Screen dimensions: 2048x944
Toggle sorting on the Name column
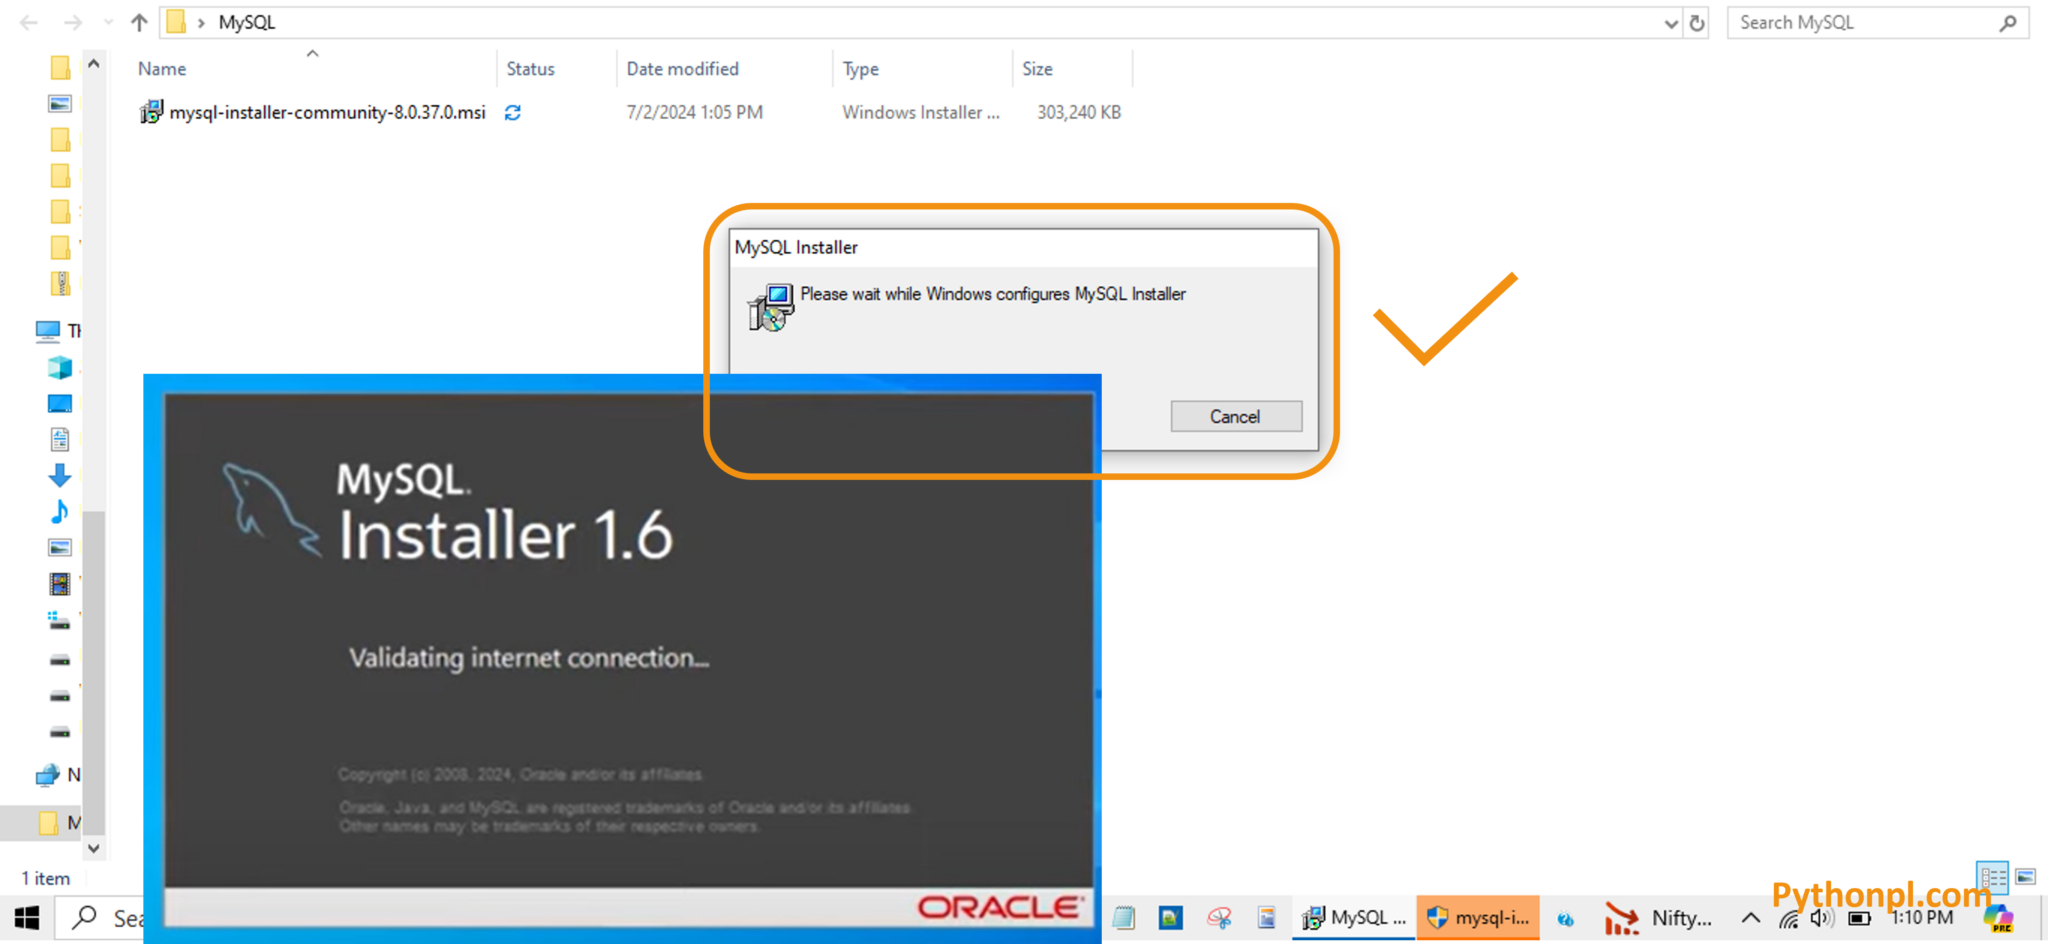point(161,68)
